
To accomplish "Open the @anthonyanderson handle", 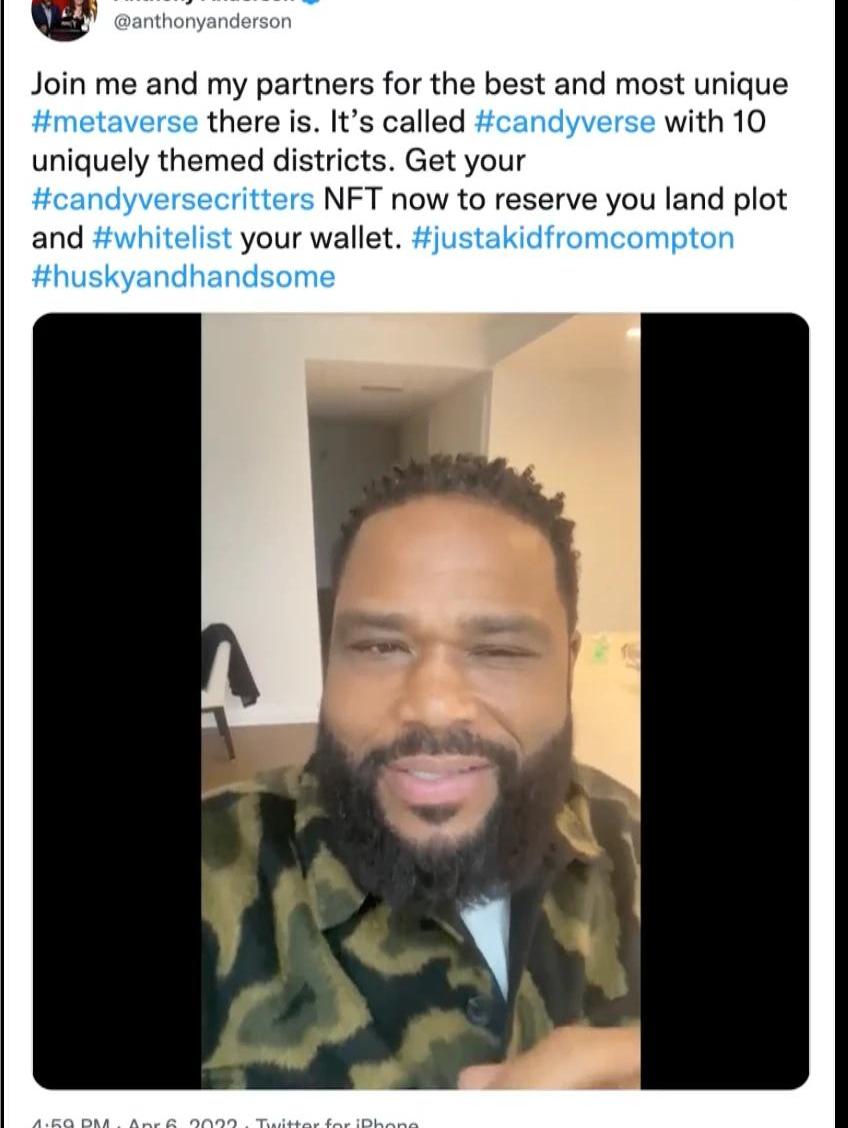I will tap(203, 22).
